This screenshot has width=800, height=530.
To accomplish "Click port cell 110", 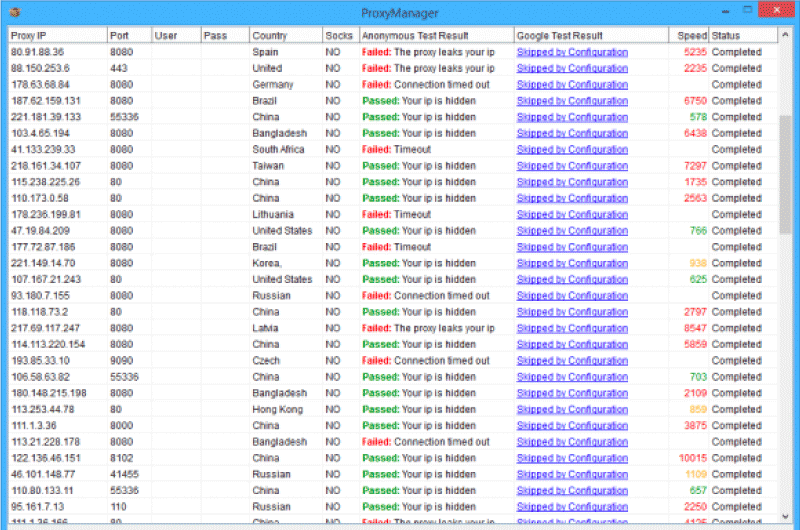I will [x=118, y=507].
